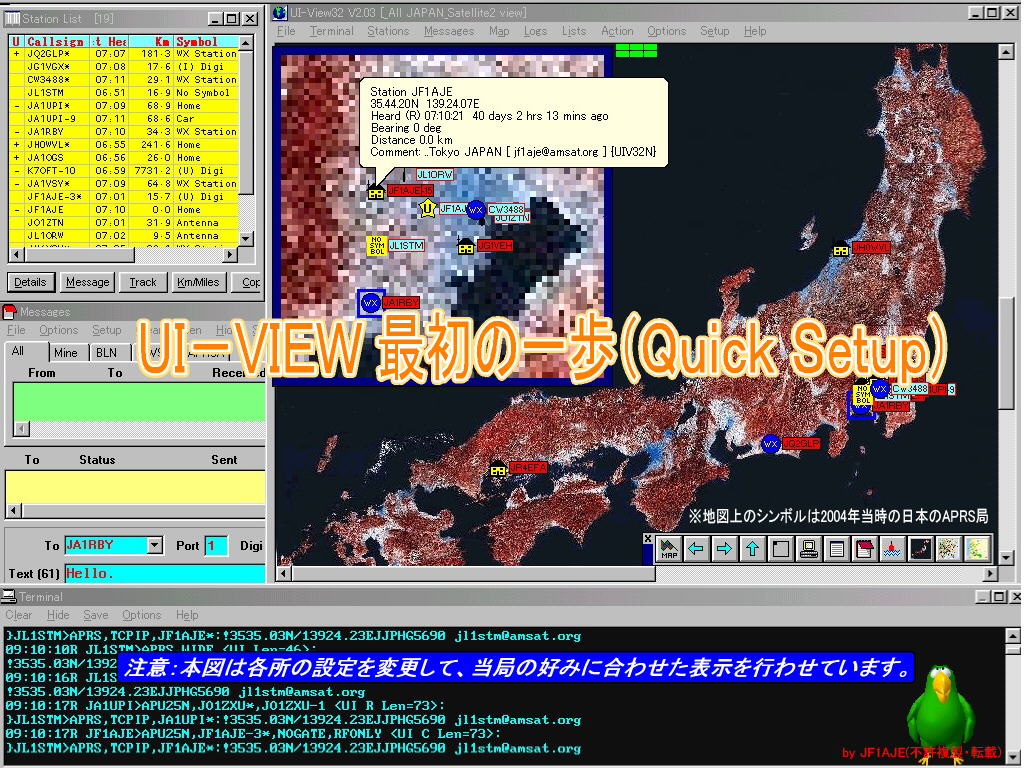
Task: Click the Details button in Station List
Action: (x=30, y=282)
